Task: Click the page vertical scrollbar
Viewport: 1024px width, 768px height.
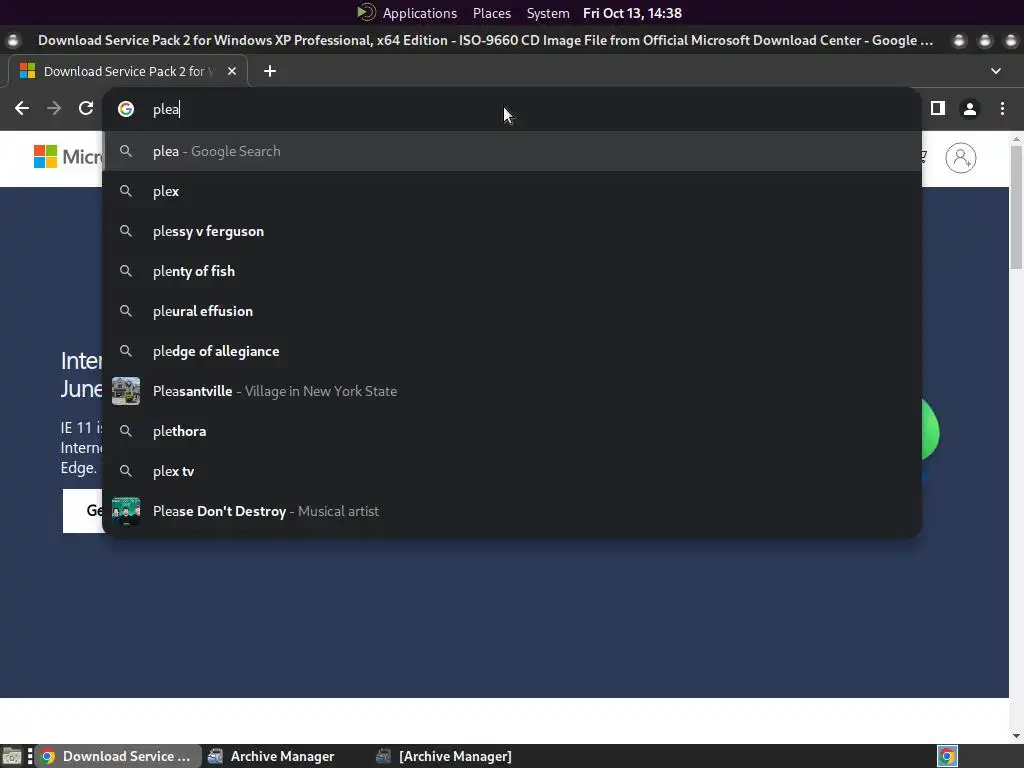Action: [1016, 206]
